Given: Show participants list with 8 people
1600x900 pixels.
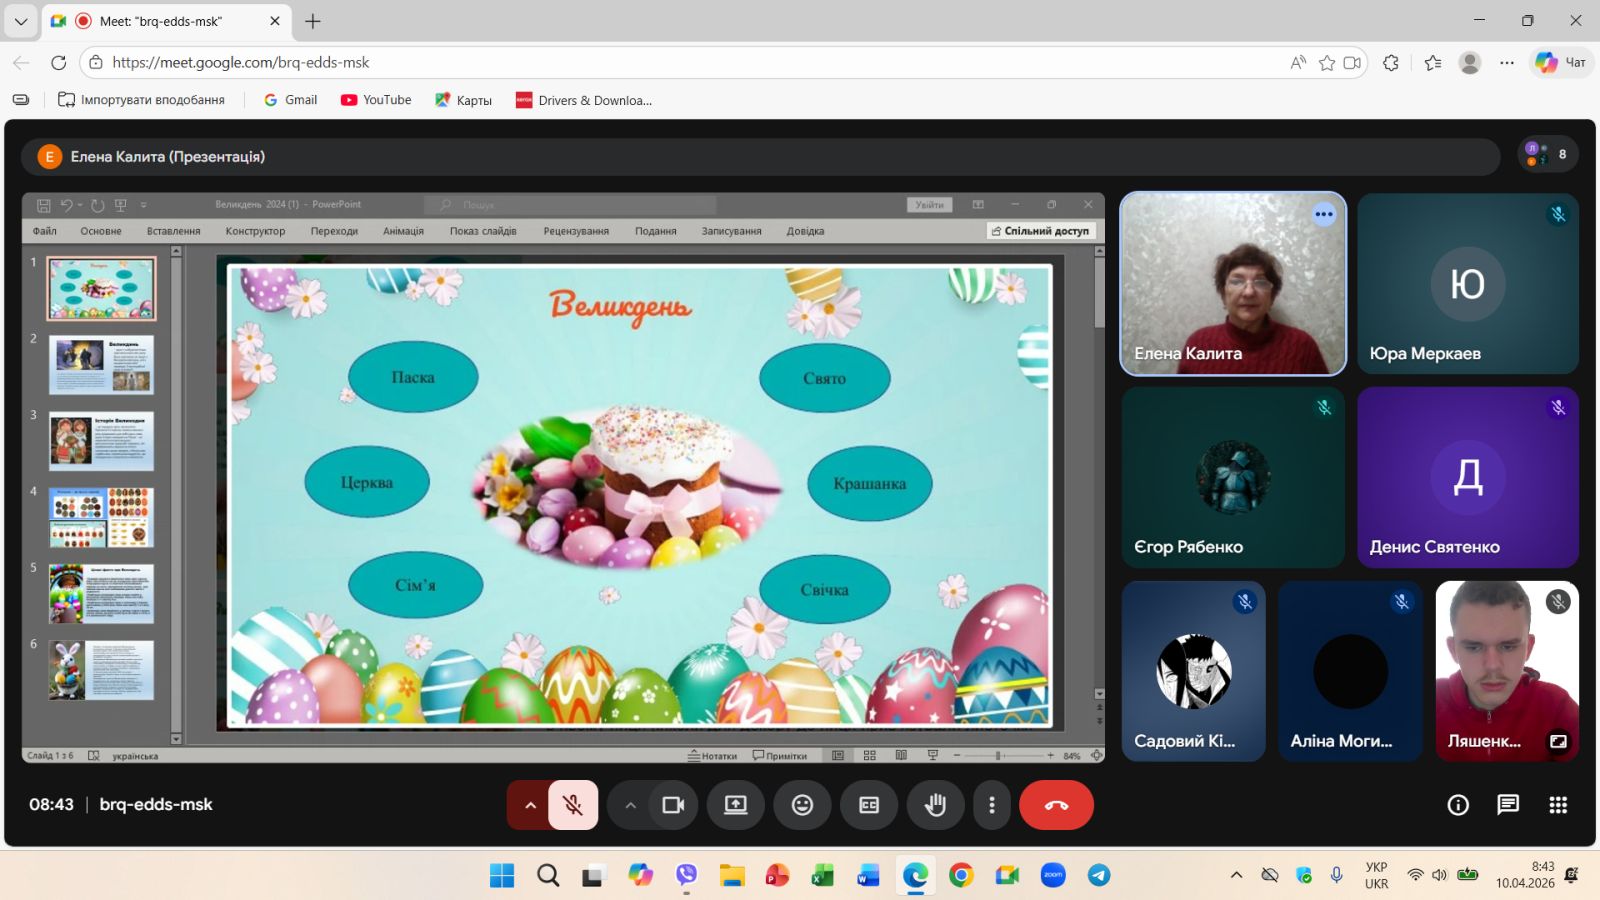Looking at the screenshot, I should 1548,154.
